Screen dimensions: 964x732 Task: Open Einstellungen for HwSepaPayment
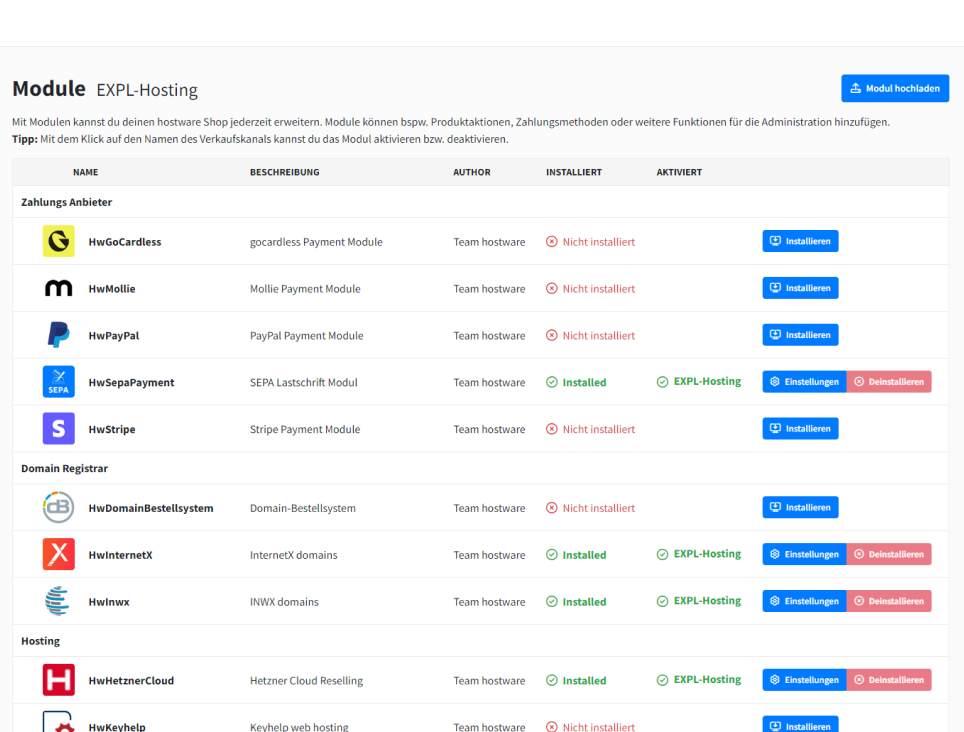804,382
